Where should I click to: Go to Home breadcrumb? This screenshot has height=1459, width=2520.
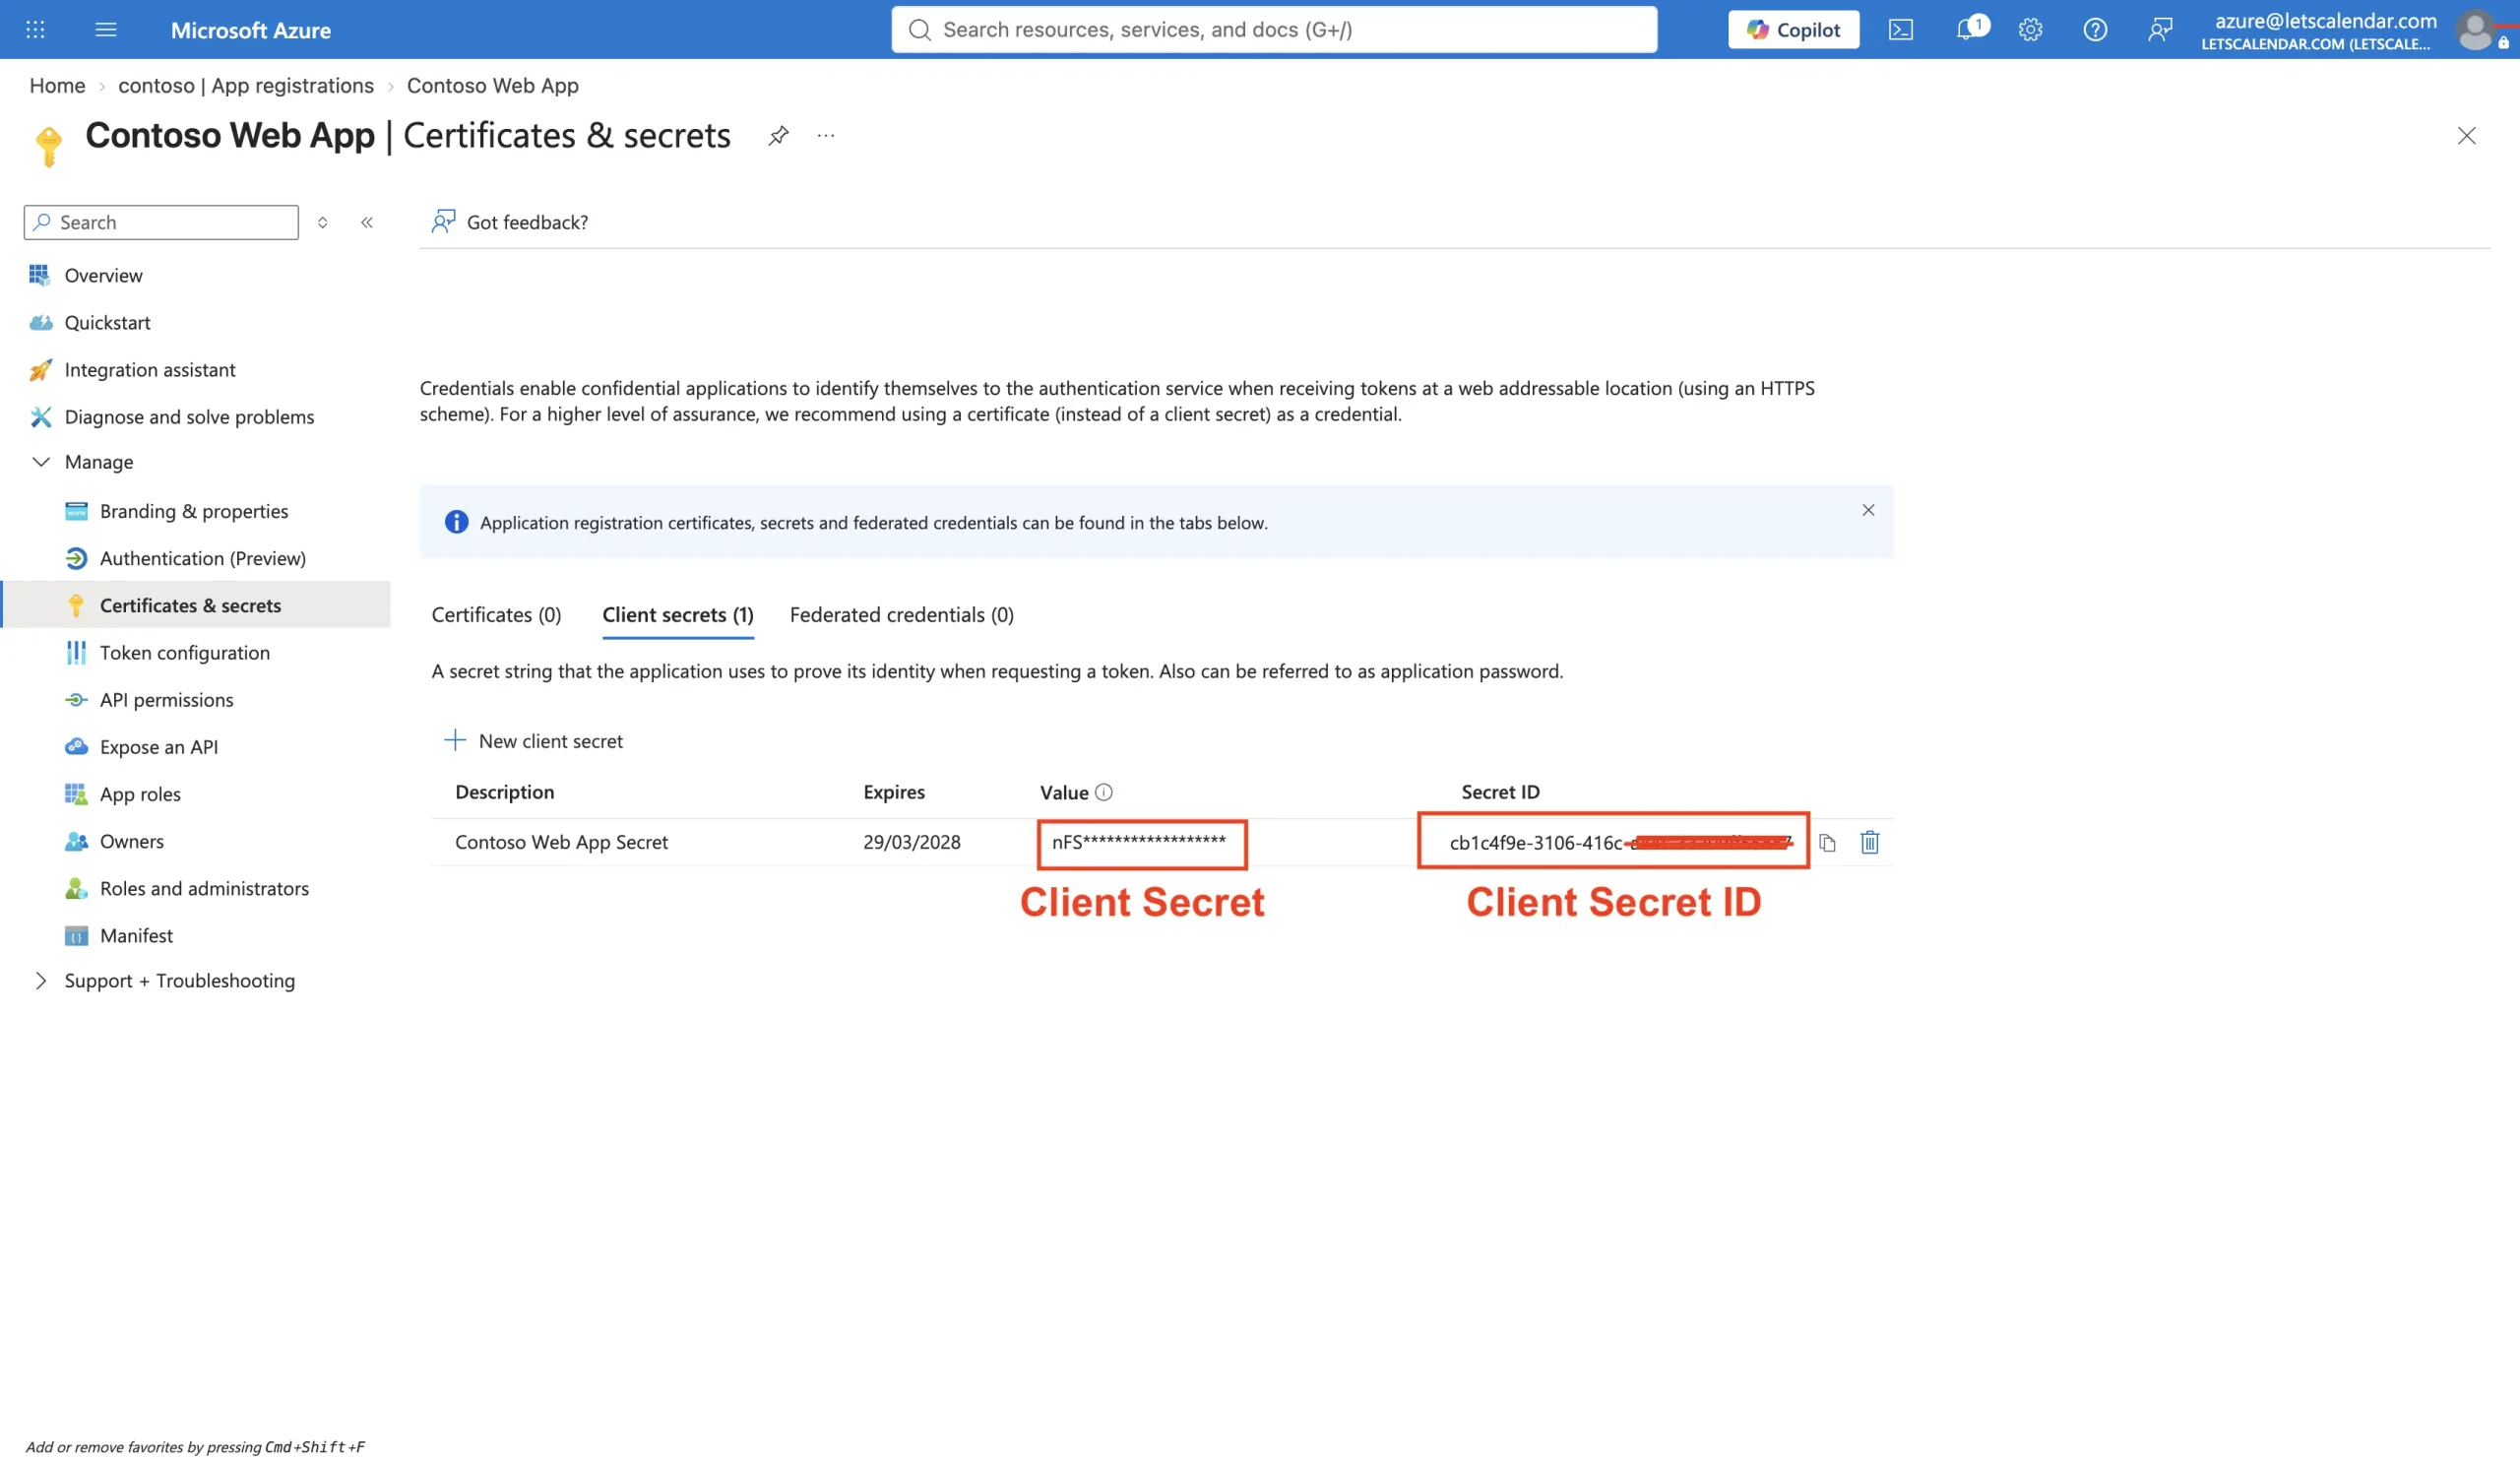pyautogui.click(x=57, y=85)
